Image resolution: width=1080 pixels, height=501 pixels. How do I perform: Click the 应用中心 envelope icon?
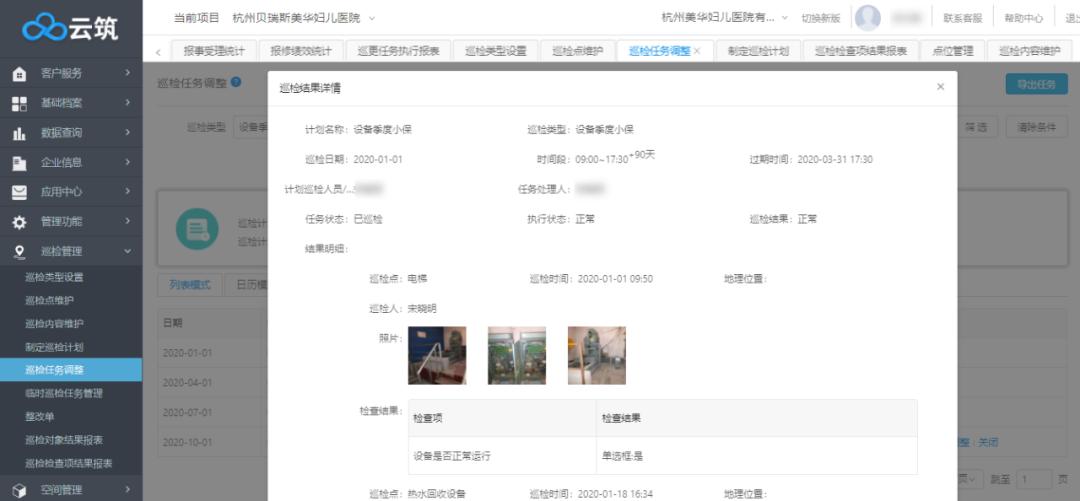(20, 192)
